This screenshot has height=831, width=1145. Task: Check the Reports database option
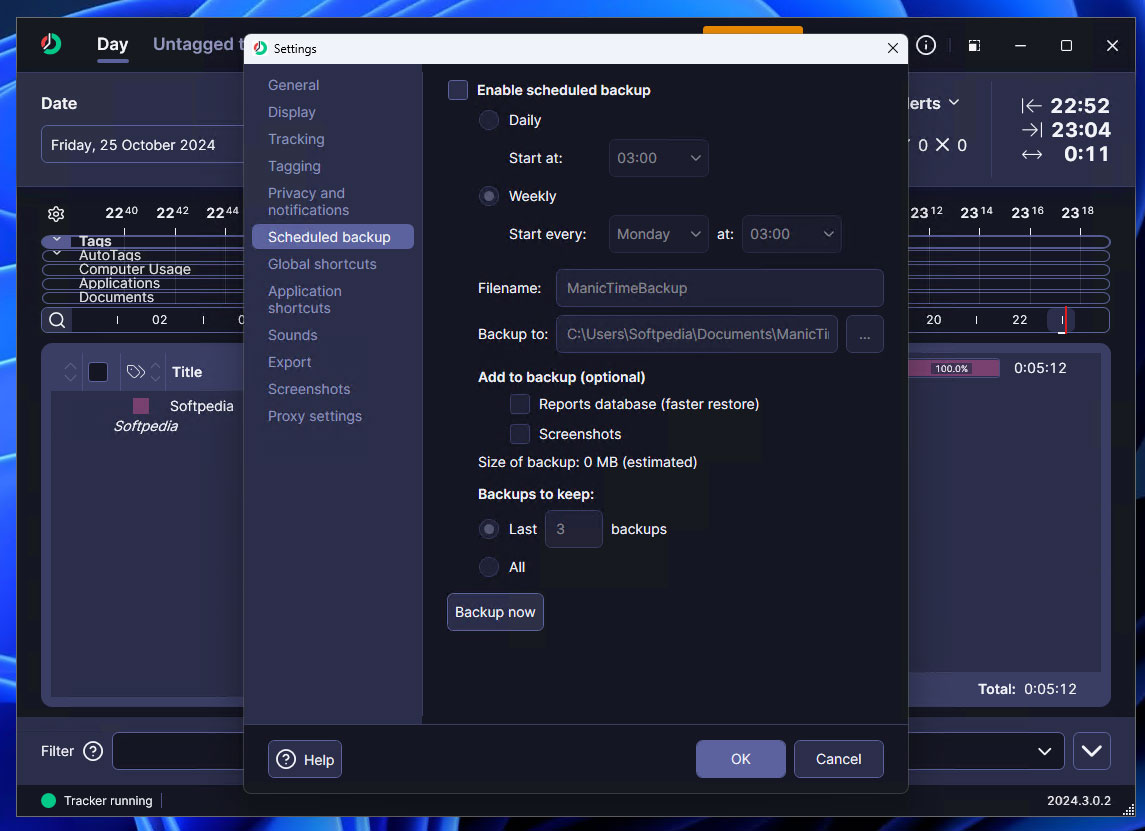click(x=520, y=404)
